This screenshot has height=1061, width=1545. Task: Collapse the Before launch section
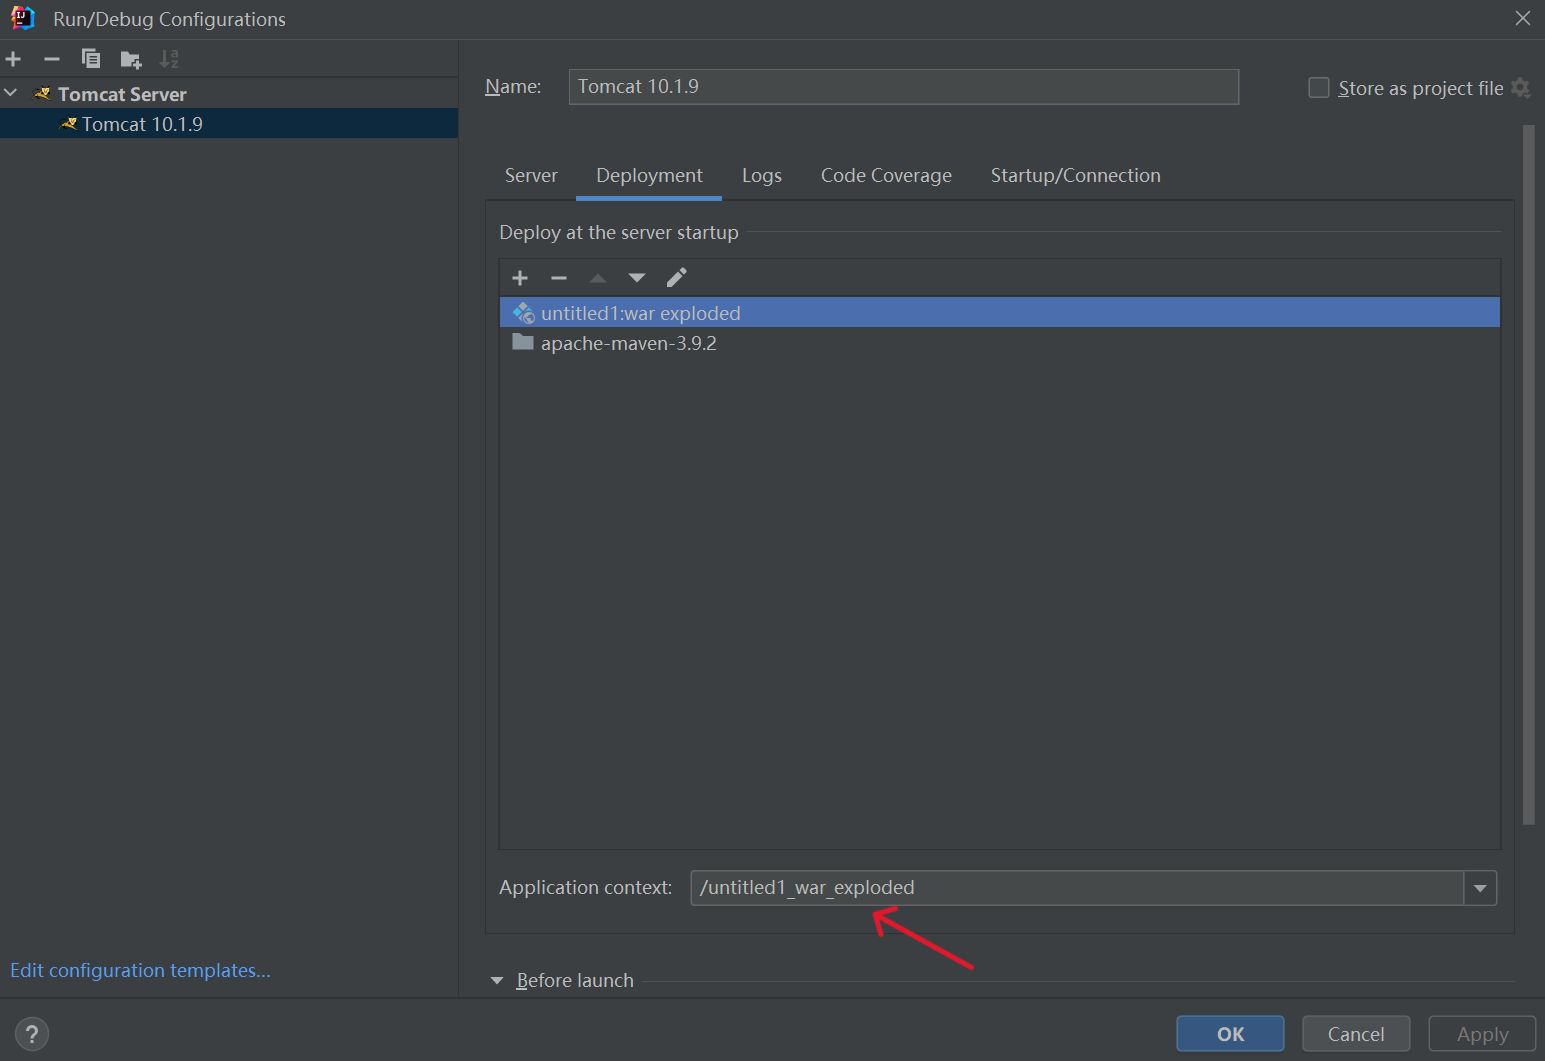497,981
